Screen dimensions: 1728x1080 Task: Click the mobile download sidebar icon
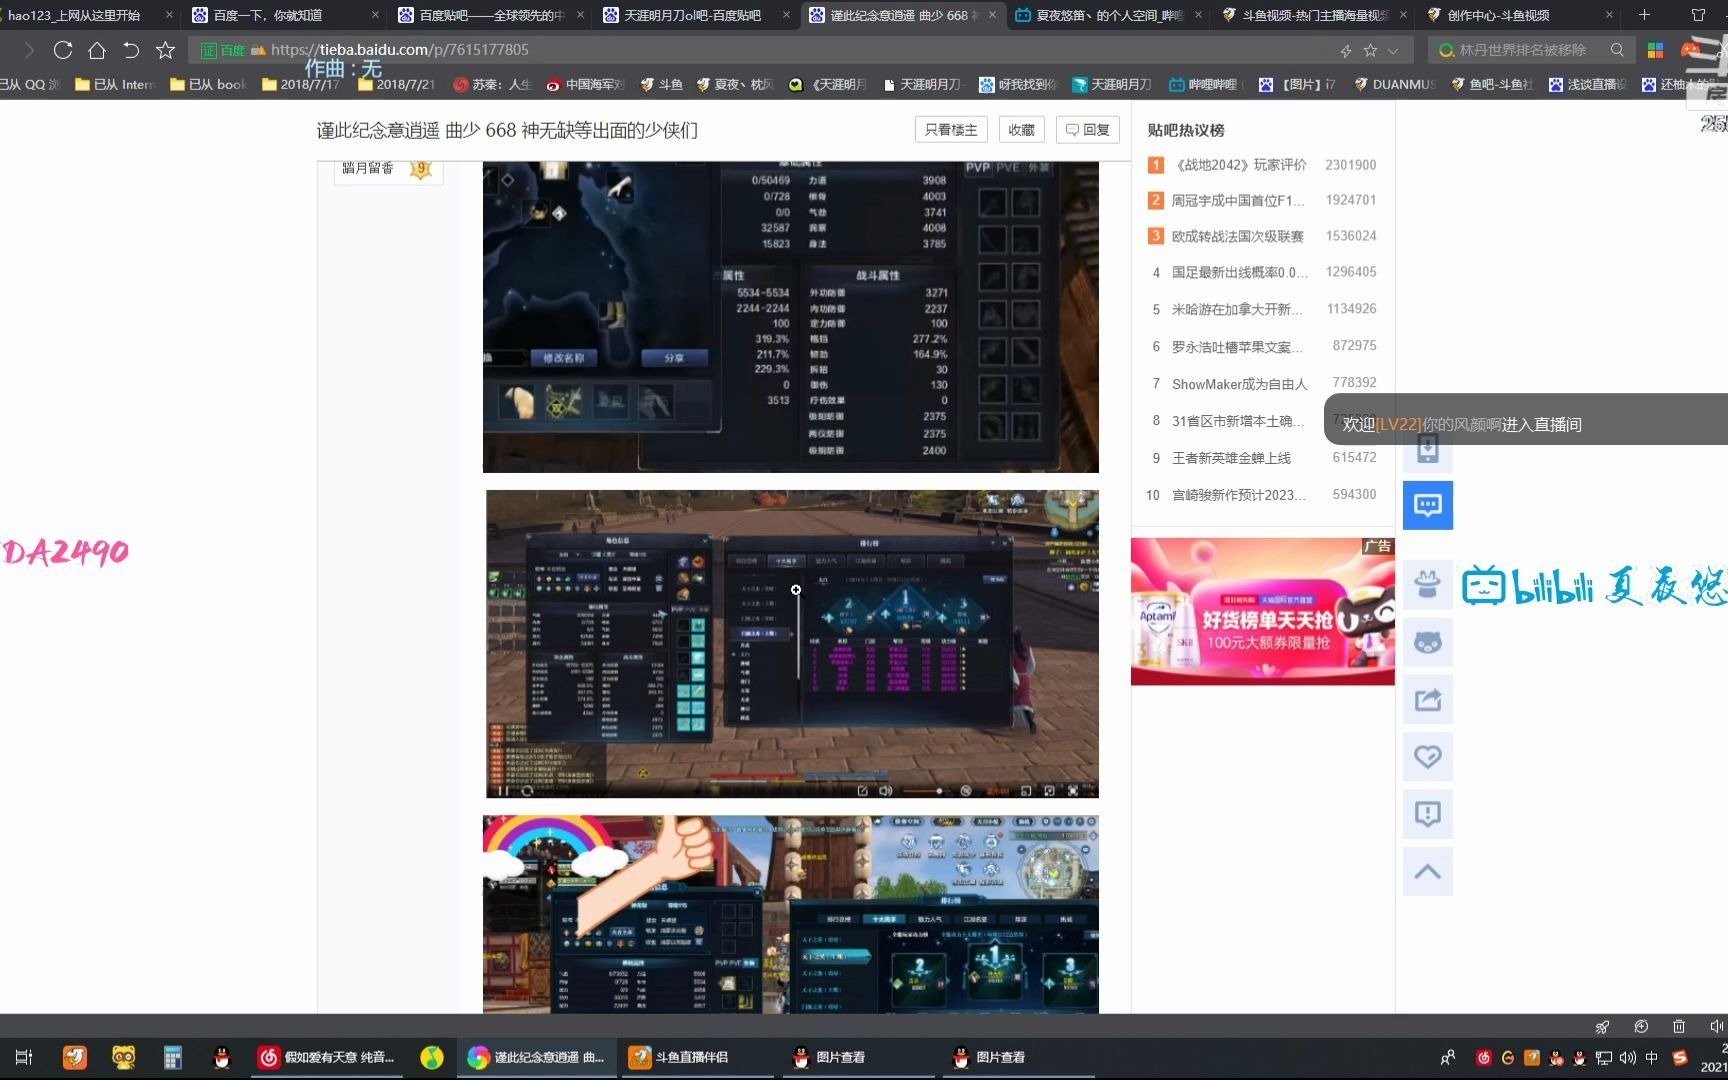(1428, 450)
